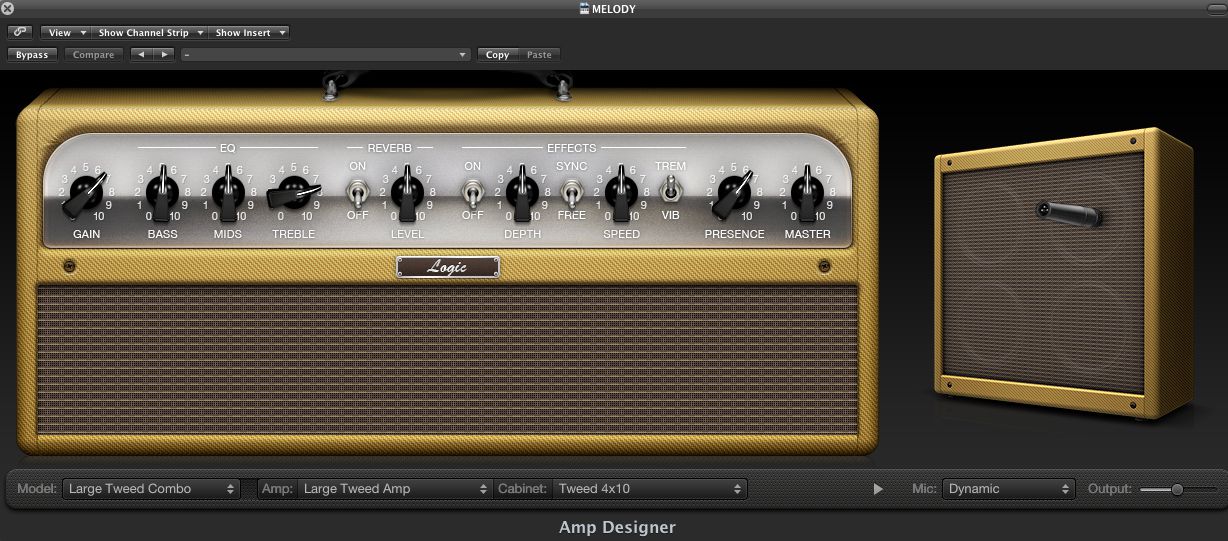Go to next preset with right arrow

(164, 55)
